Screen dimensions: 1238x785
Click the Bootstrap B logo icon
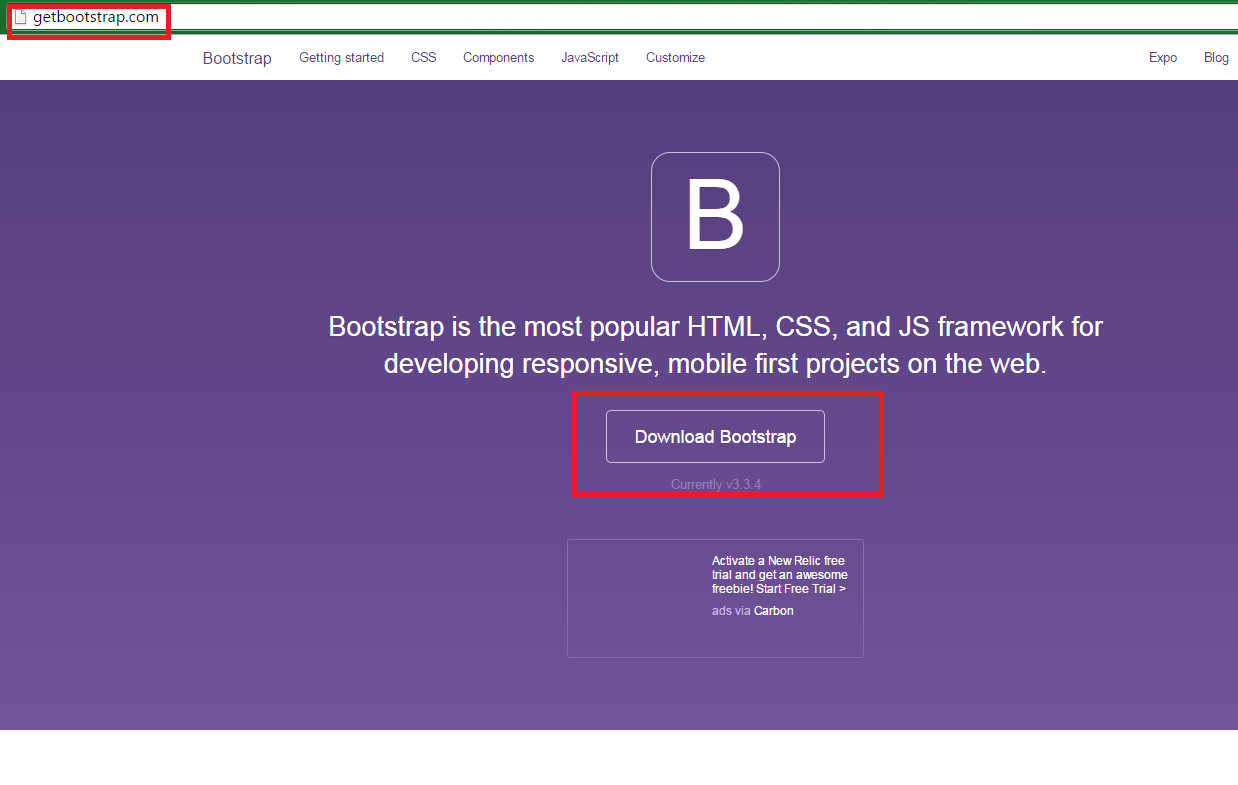click(715, 216)
